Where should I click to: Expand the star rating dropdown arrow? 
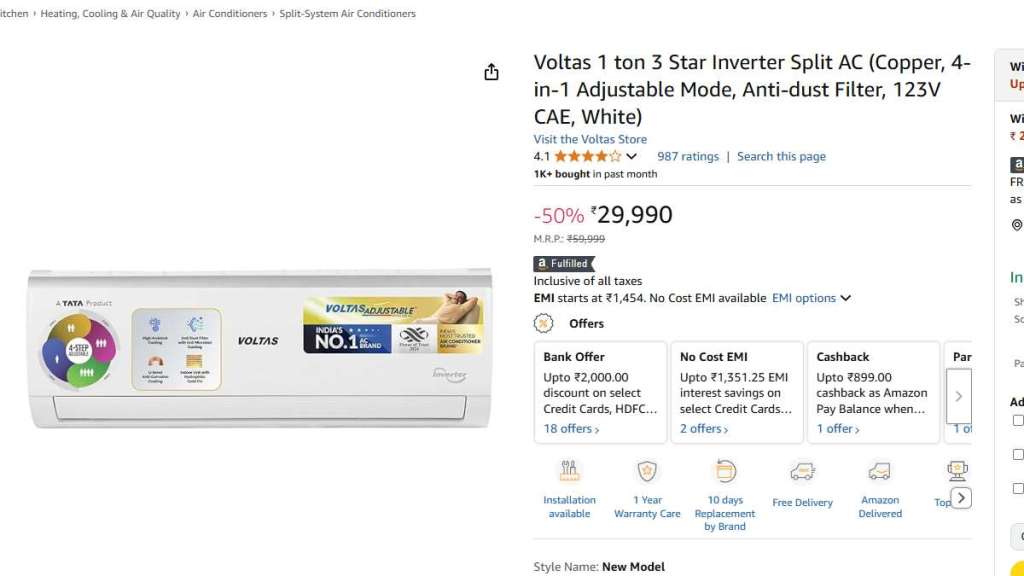point(631,157)
